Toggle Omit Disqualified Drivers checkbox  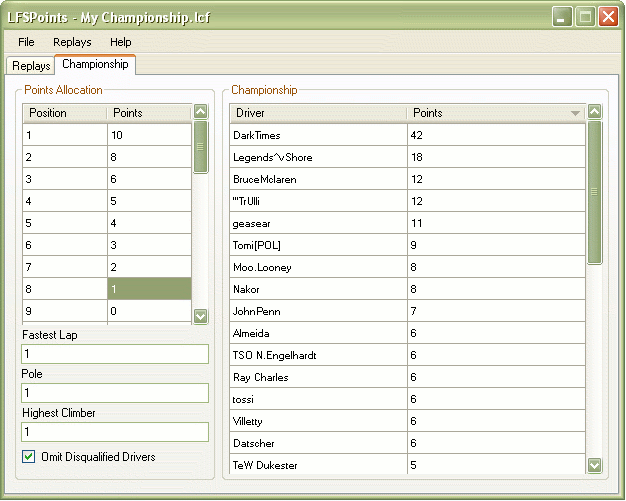28,456
